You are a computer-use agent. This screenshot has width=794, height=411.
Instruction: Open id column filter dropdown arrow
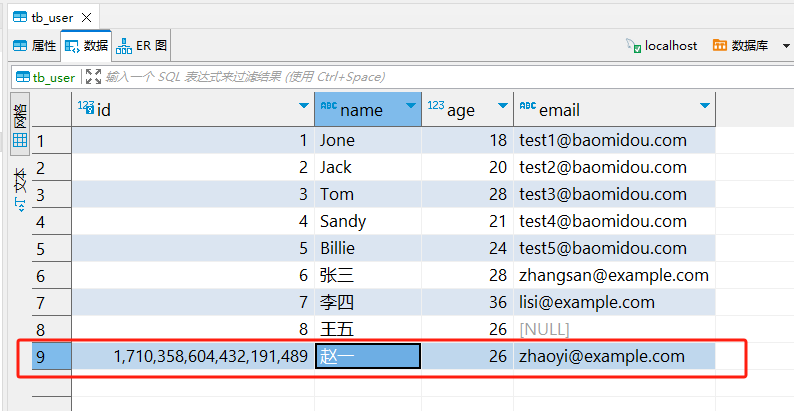pos(303,106)
